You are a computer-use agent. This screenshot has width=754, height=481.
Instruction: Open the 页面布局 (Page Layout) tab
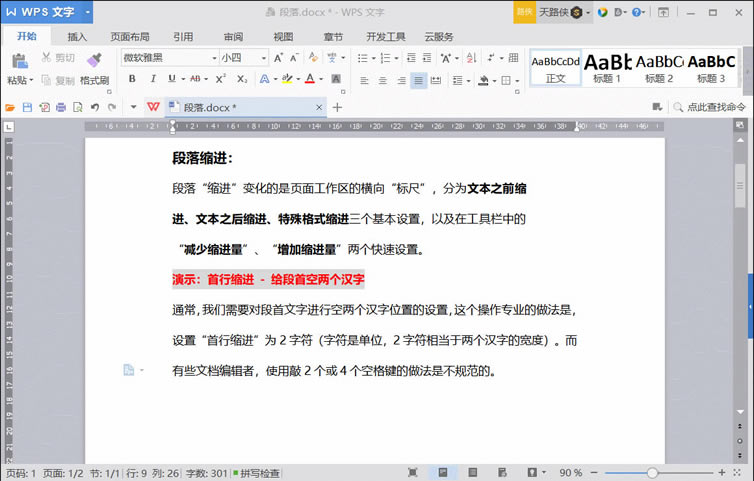tap(130, 37)
